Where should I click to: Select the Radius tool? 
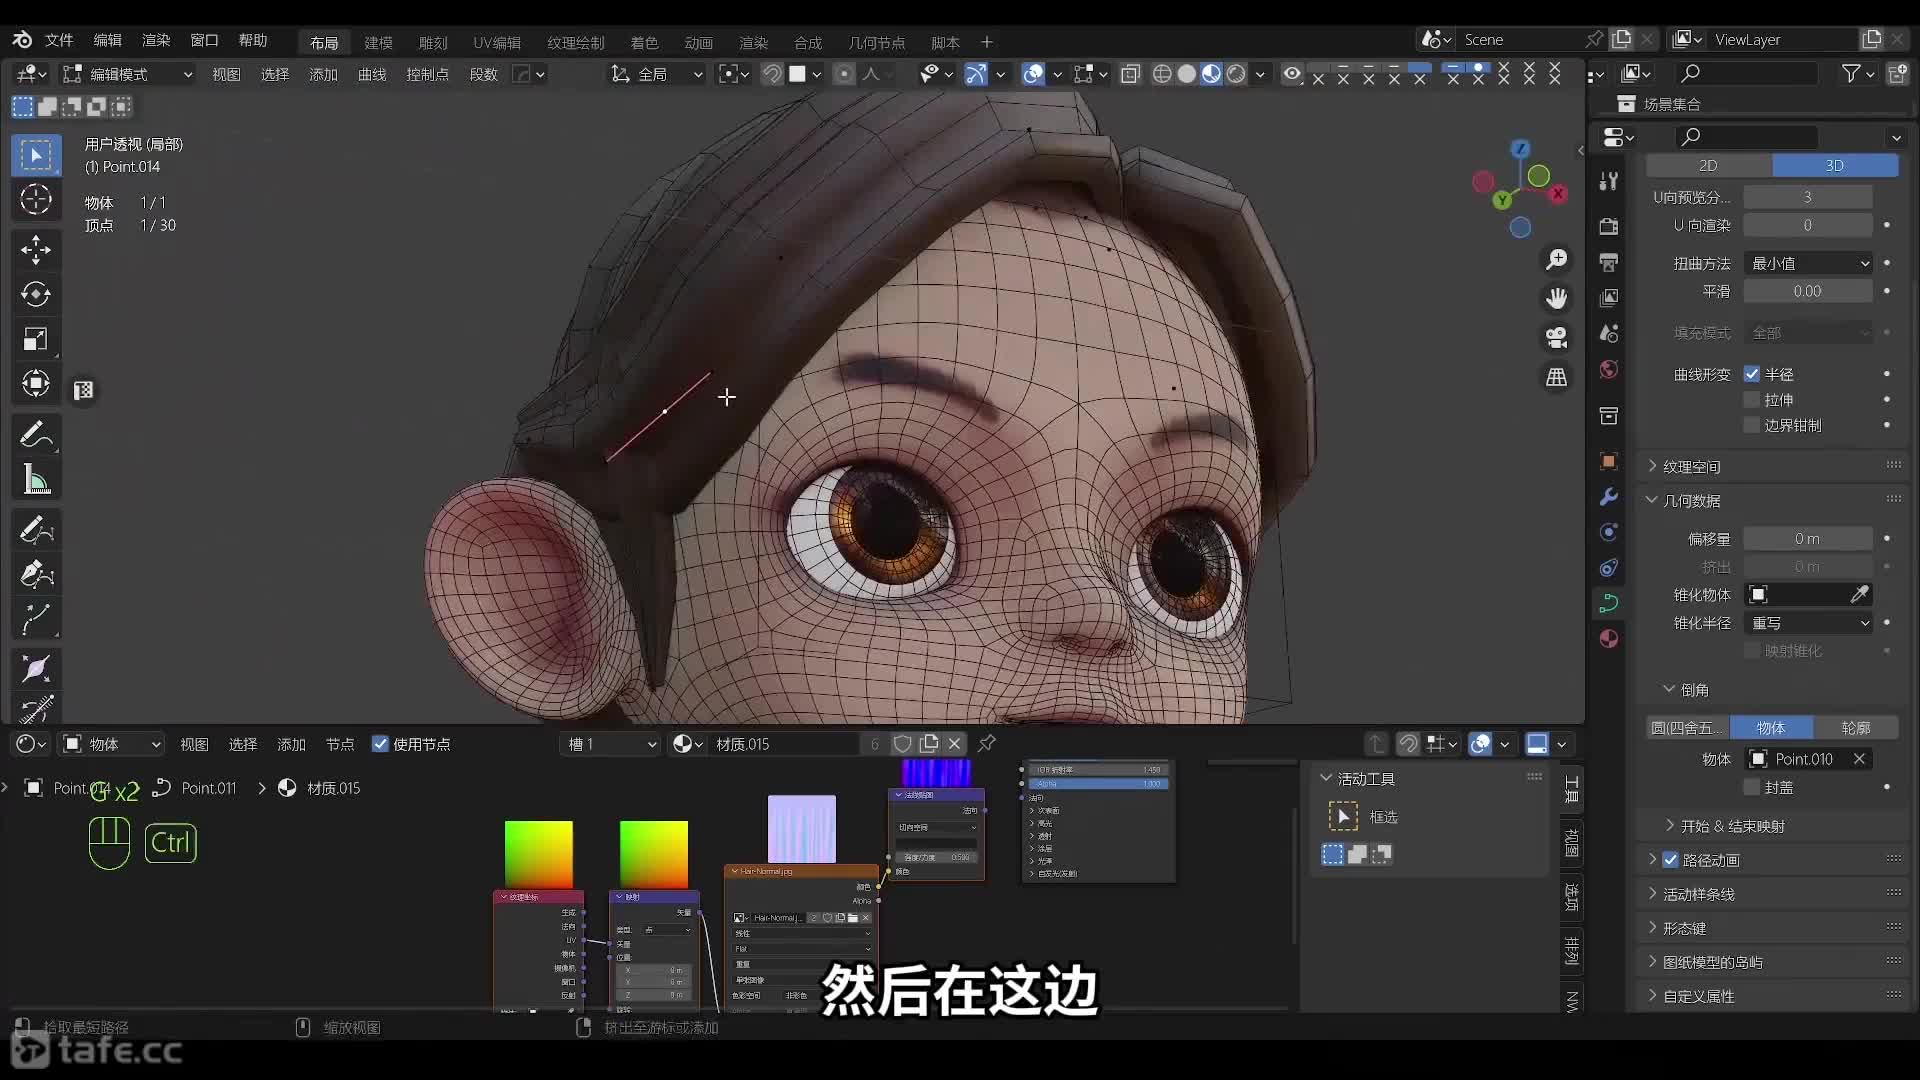(36, 668)
